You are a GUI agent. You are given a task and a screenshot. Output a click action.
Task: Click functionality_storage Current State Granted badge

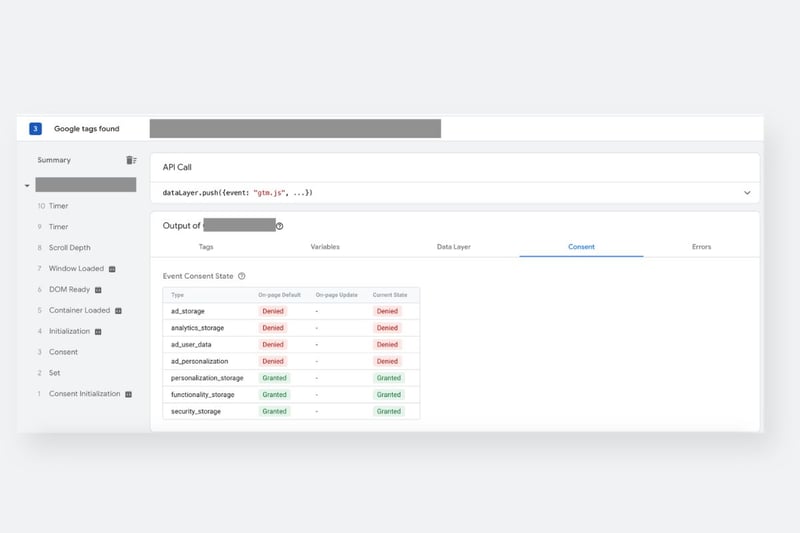click(389, 395)
